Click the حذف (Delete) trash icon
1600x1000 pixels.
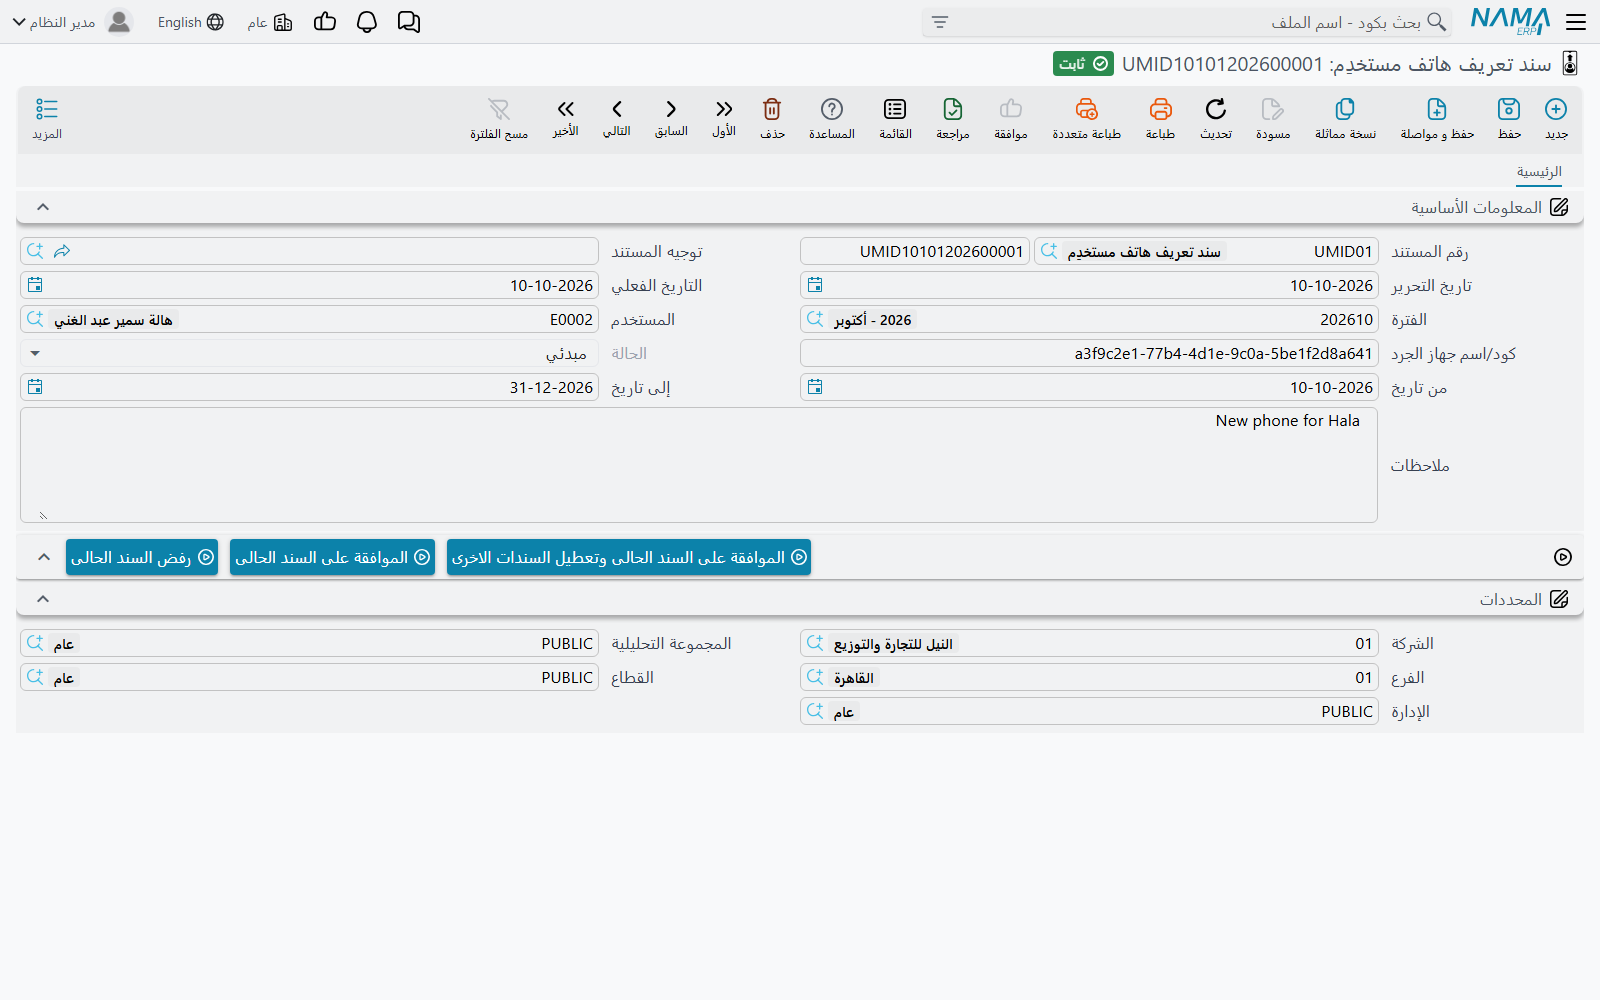pyautogui.click(x=772, y=109)
